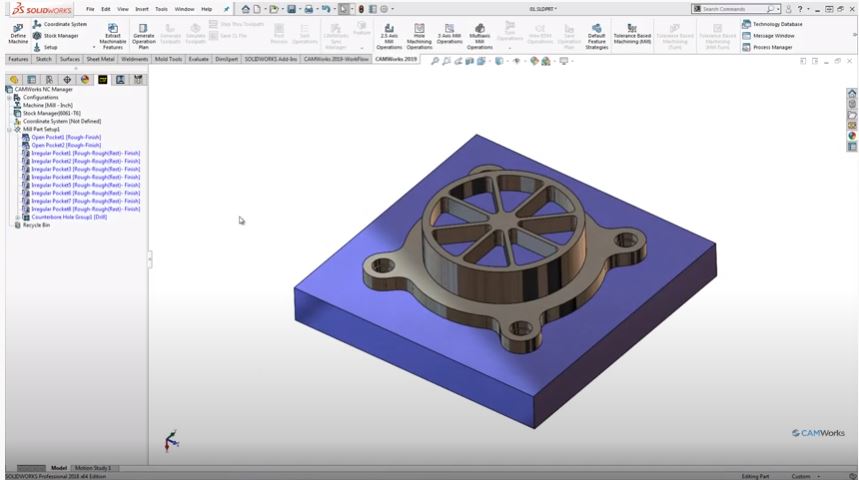Viewport: 859px width, 480px height.
Task: Click the Define Machine icon
Action: coord(18,34)
